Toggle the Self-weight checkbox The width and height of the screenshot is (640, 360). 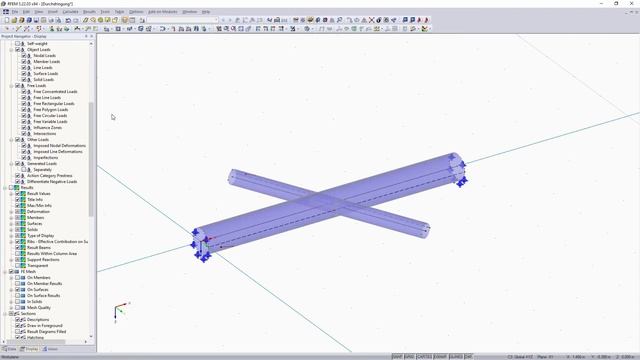click(17, 43)
